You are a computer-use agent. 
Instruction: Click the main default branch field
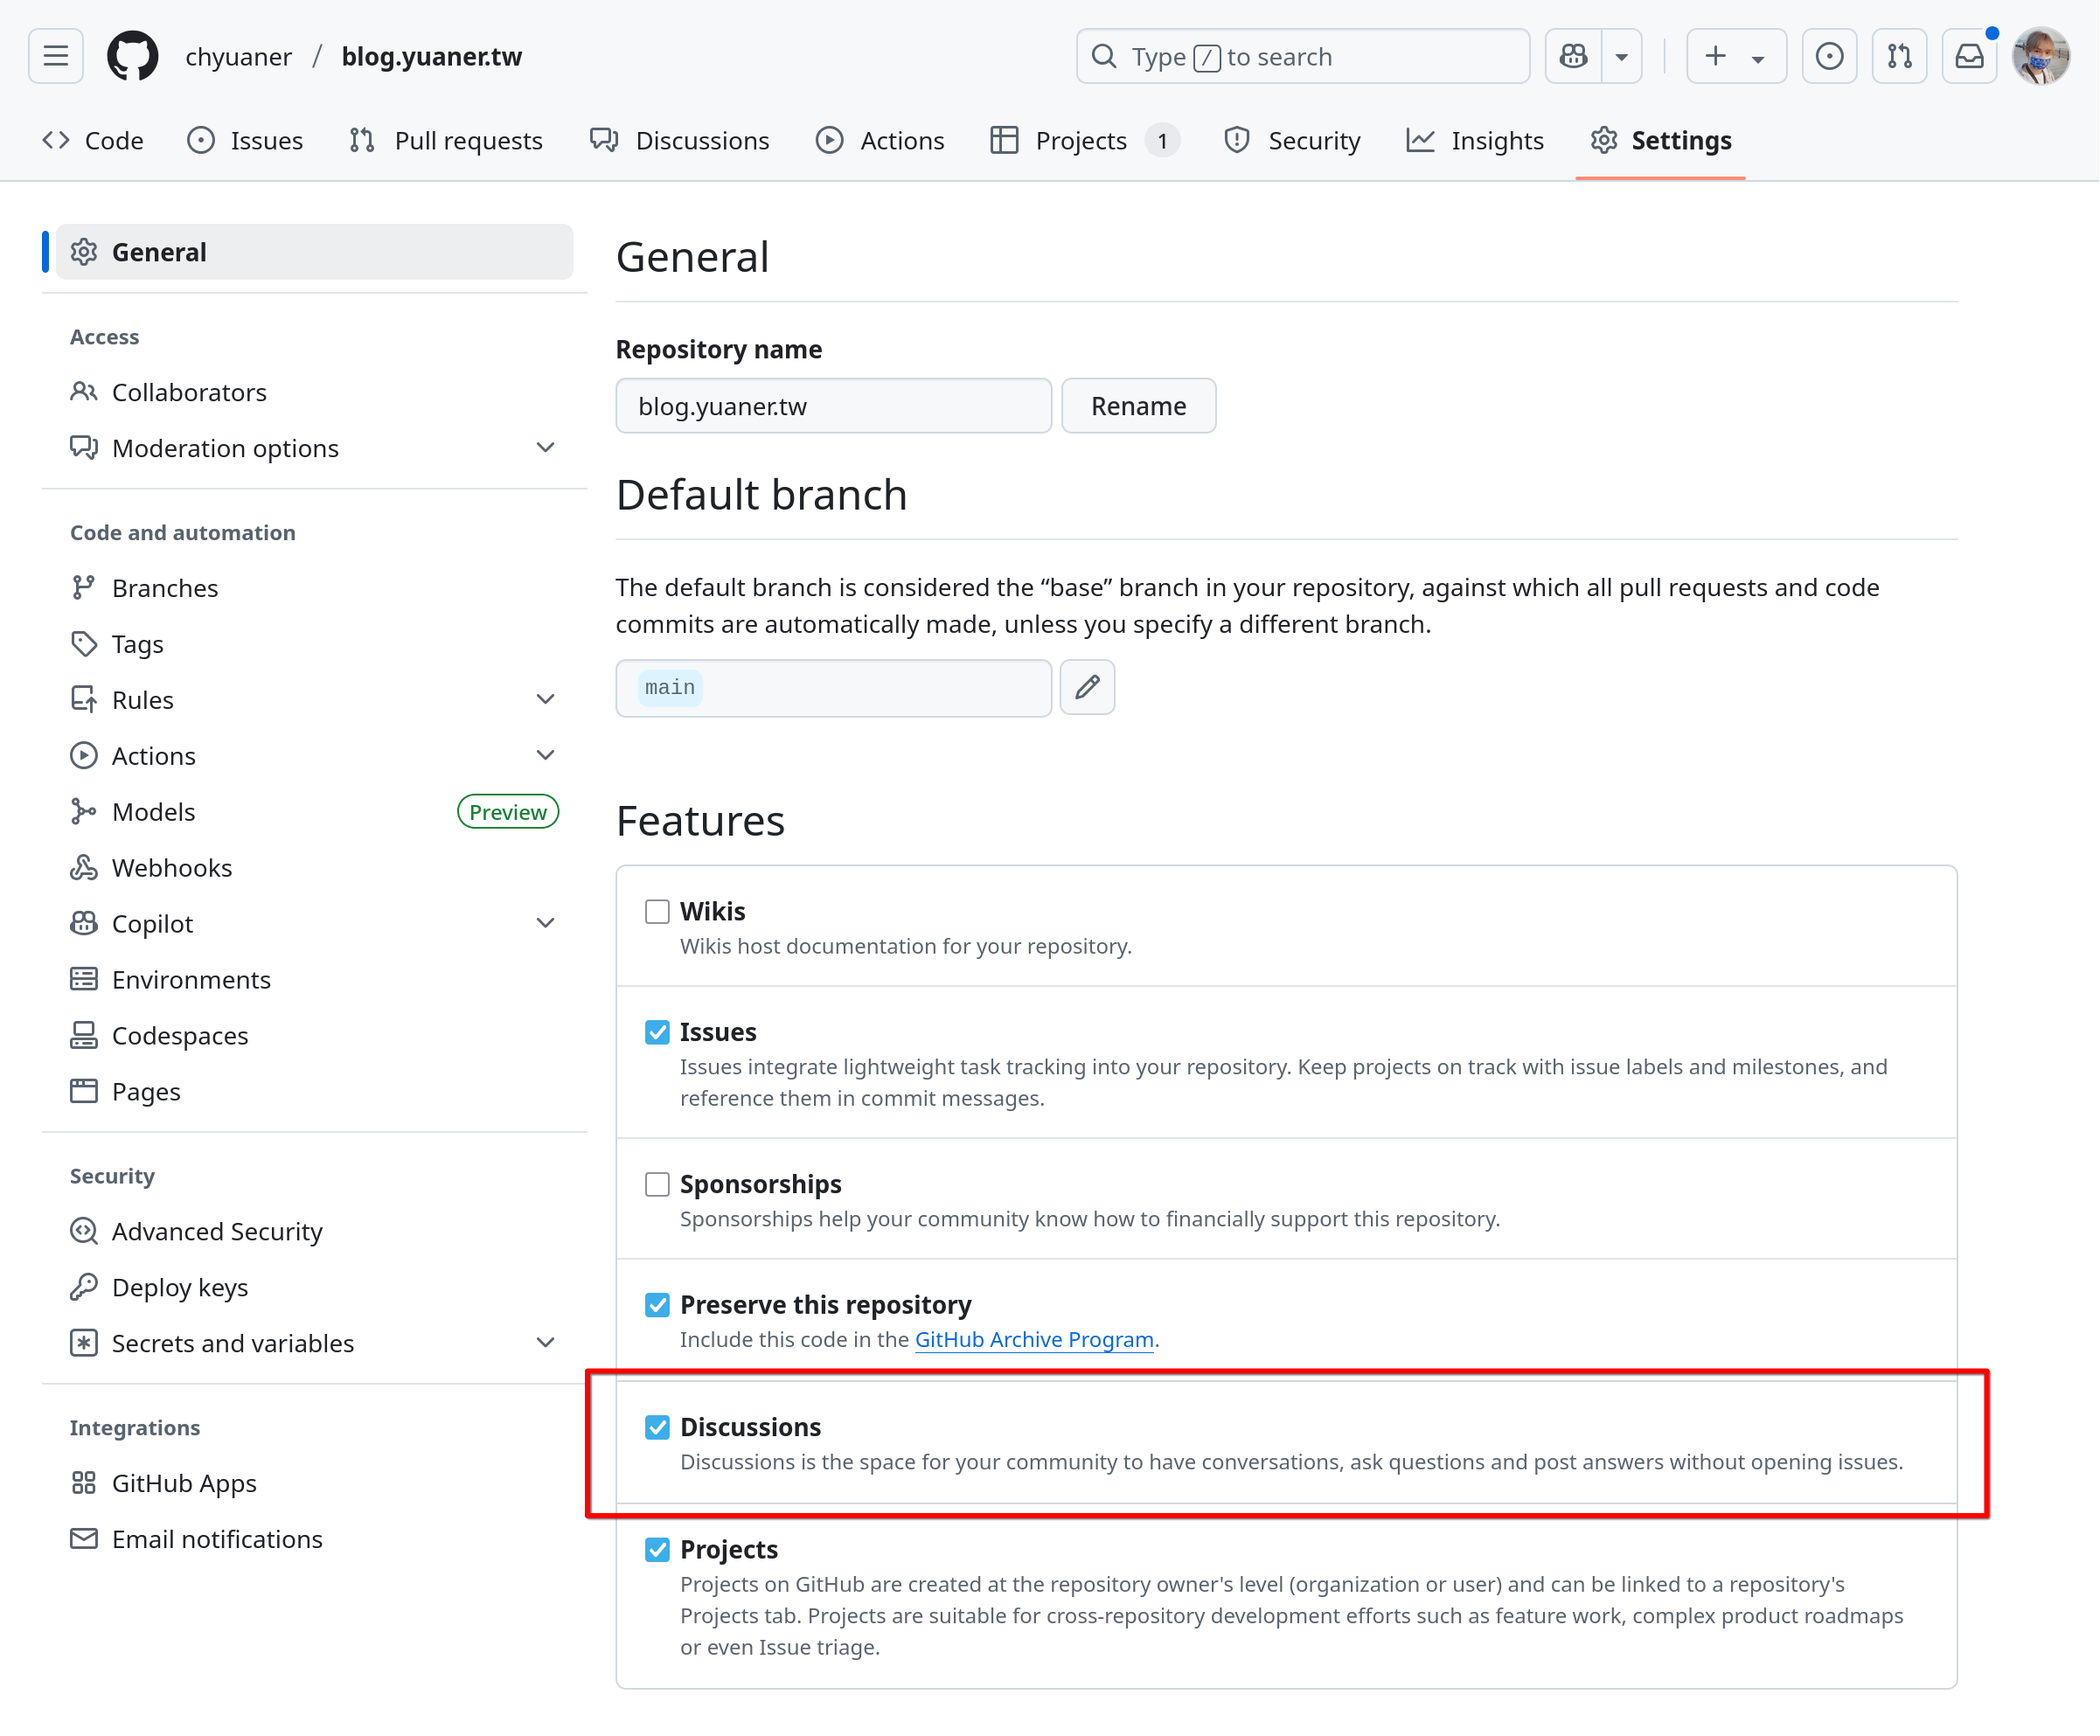click(833, 688)
